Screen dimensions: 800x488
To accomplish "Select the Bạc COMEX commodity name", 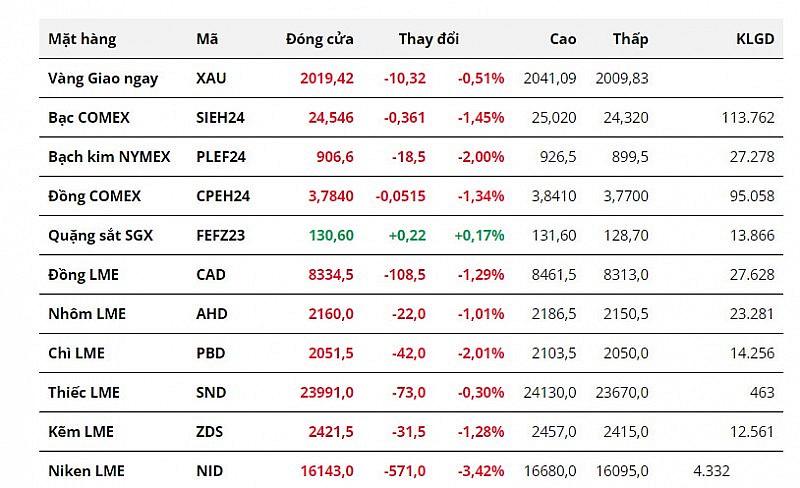I will coord(89,118).
